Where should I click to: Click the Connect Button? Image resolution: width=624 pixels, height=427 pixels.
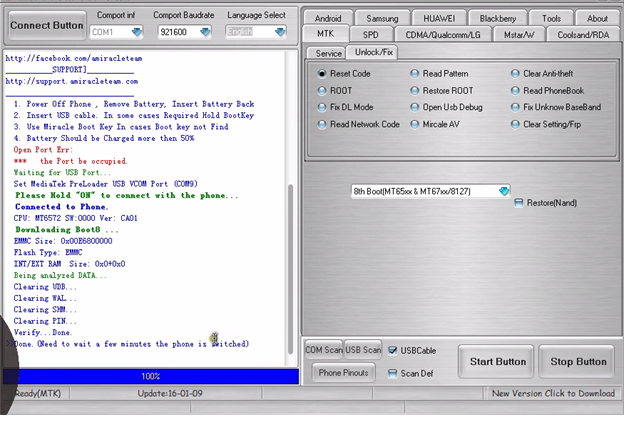(47, 25)
